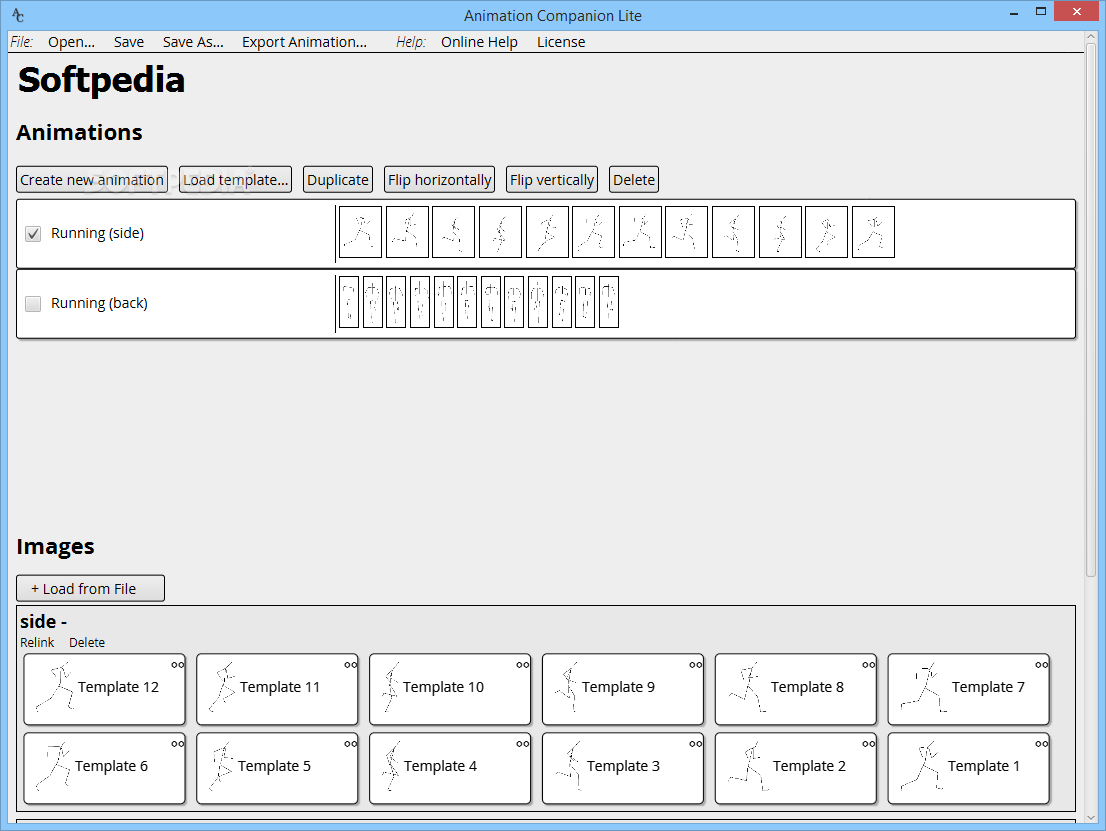Click the link icon on Template 5 card
Image resolution: width=1106 pixels, height=831 pixels.
point(351,744)
